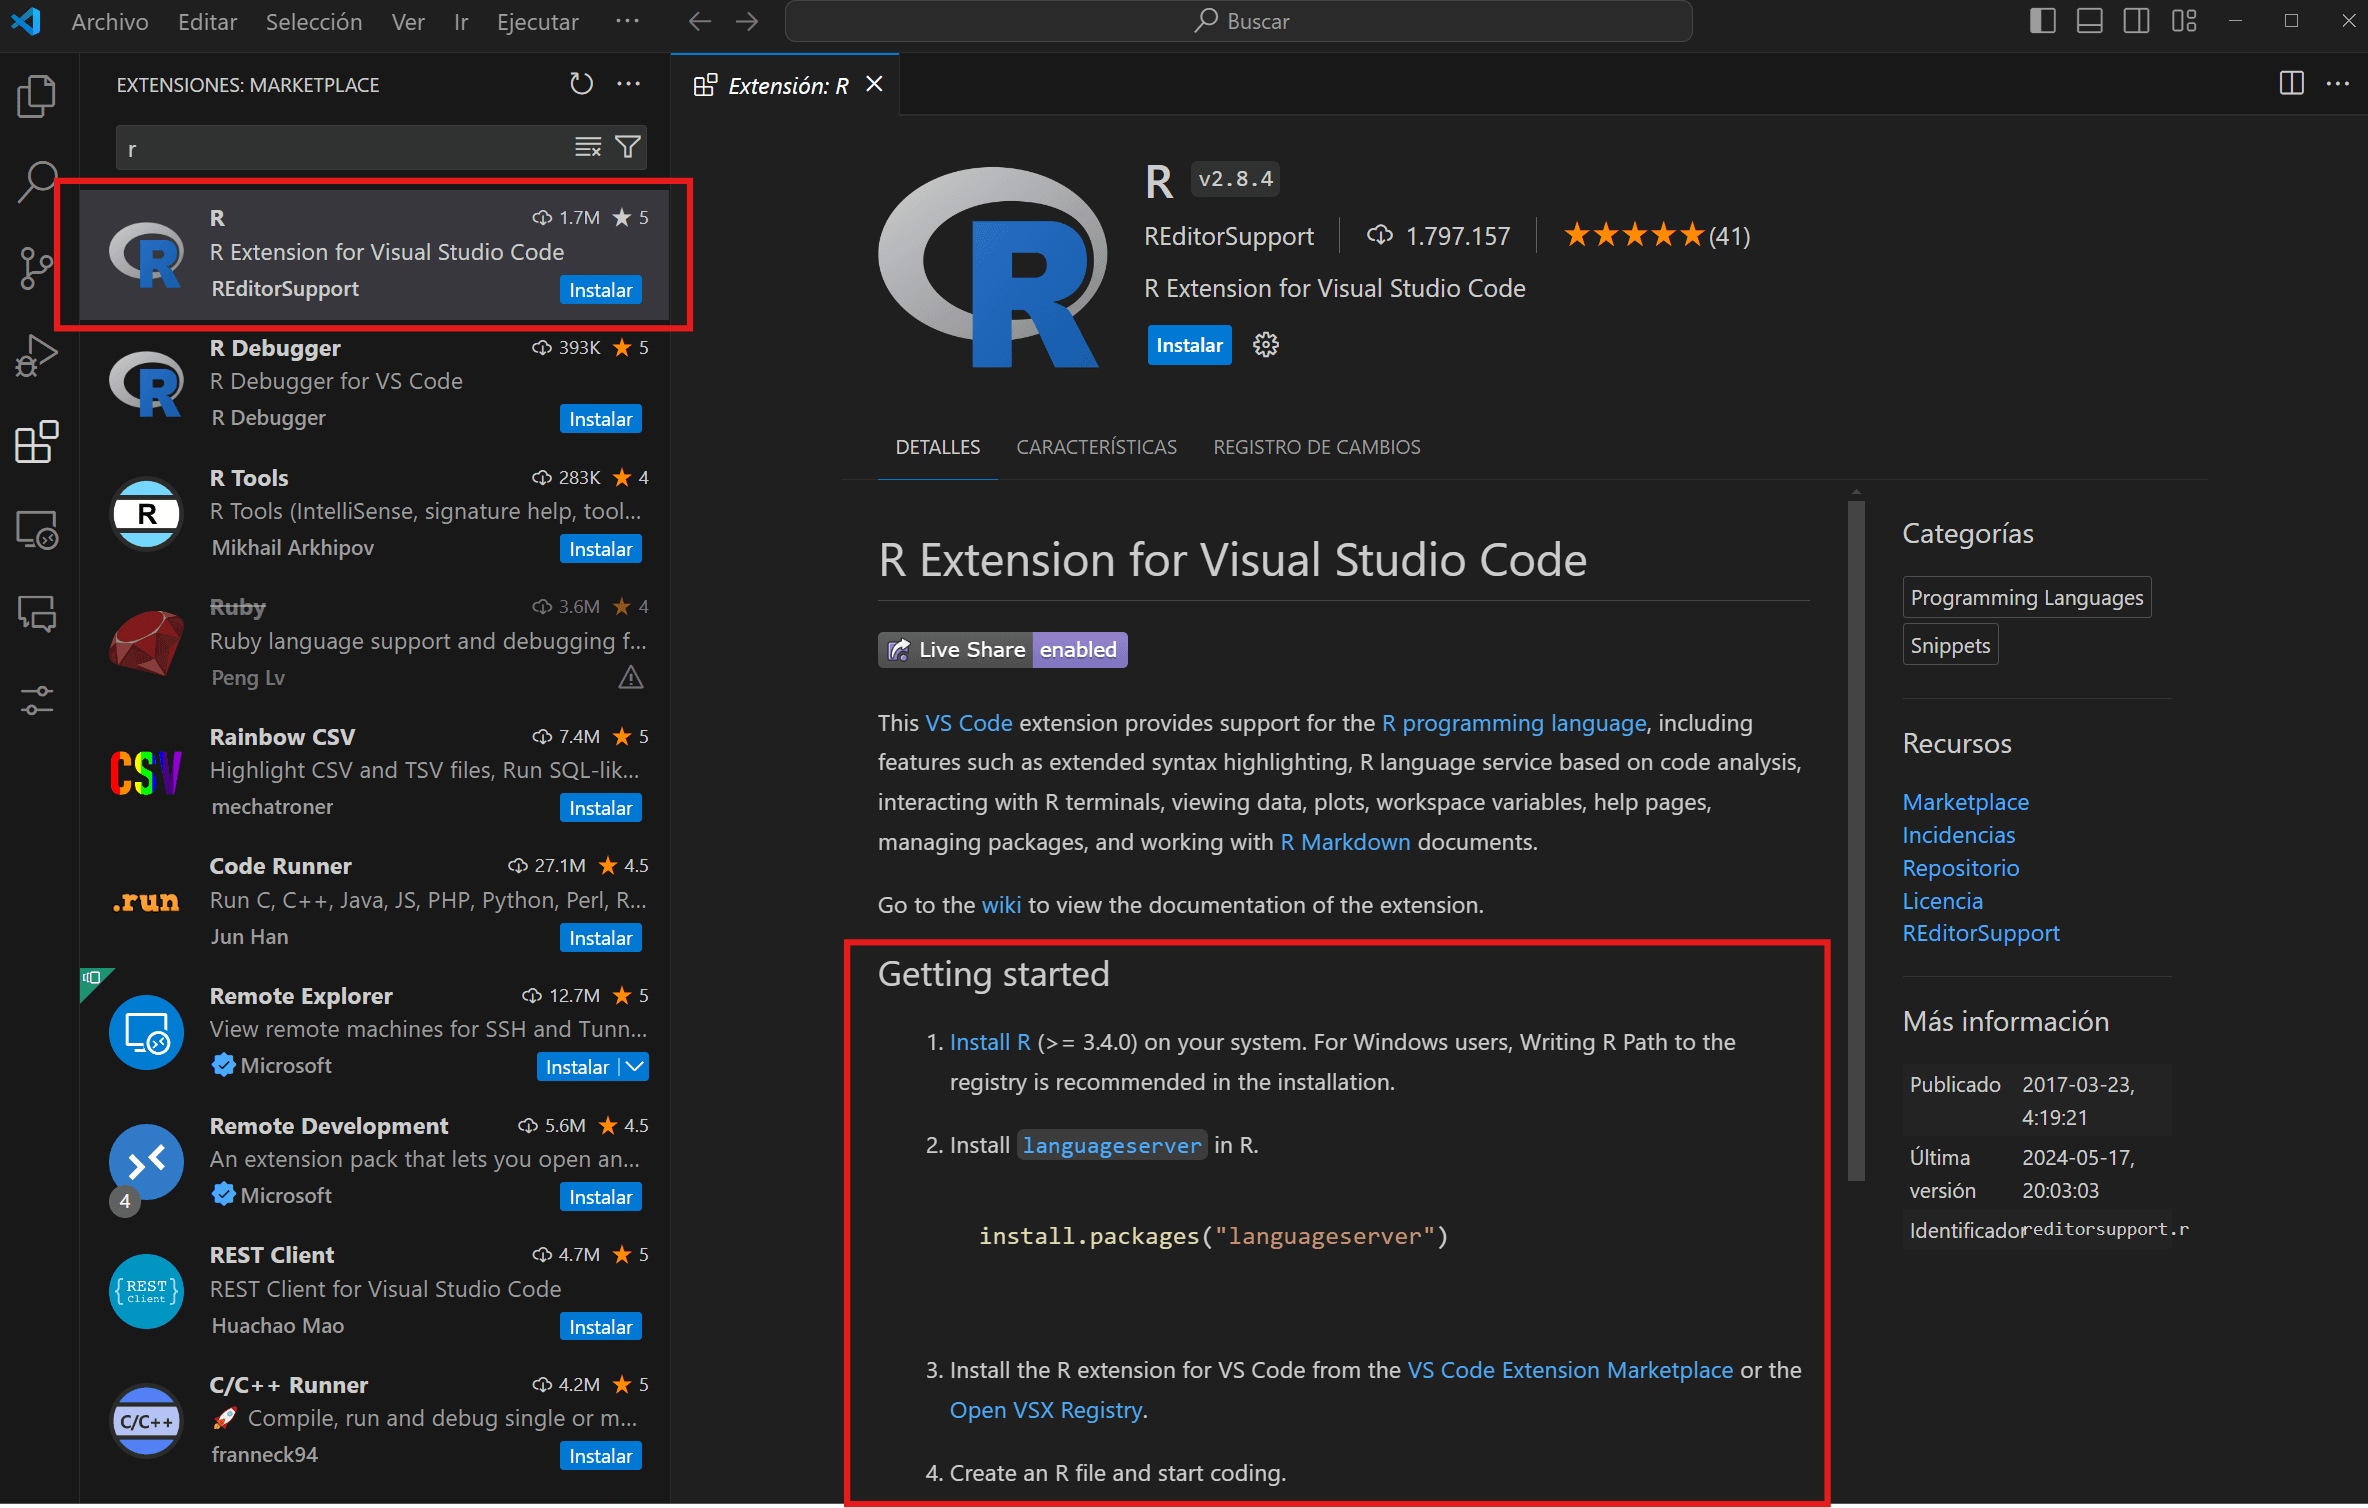Select the Ruby extension list item
Viewport: 2368px width, 1508px height.
[374, 644]
